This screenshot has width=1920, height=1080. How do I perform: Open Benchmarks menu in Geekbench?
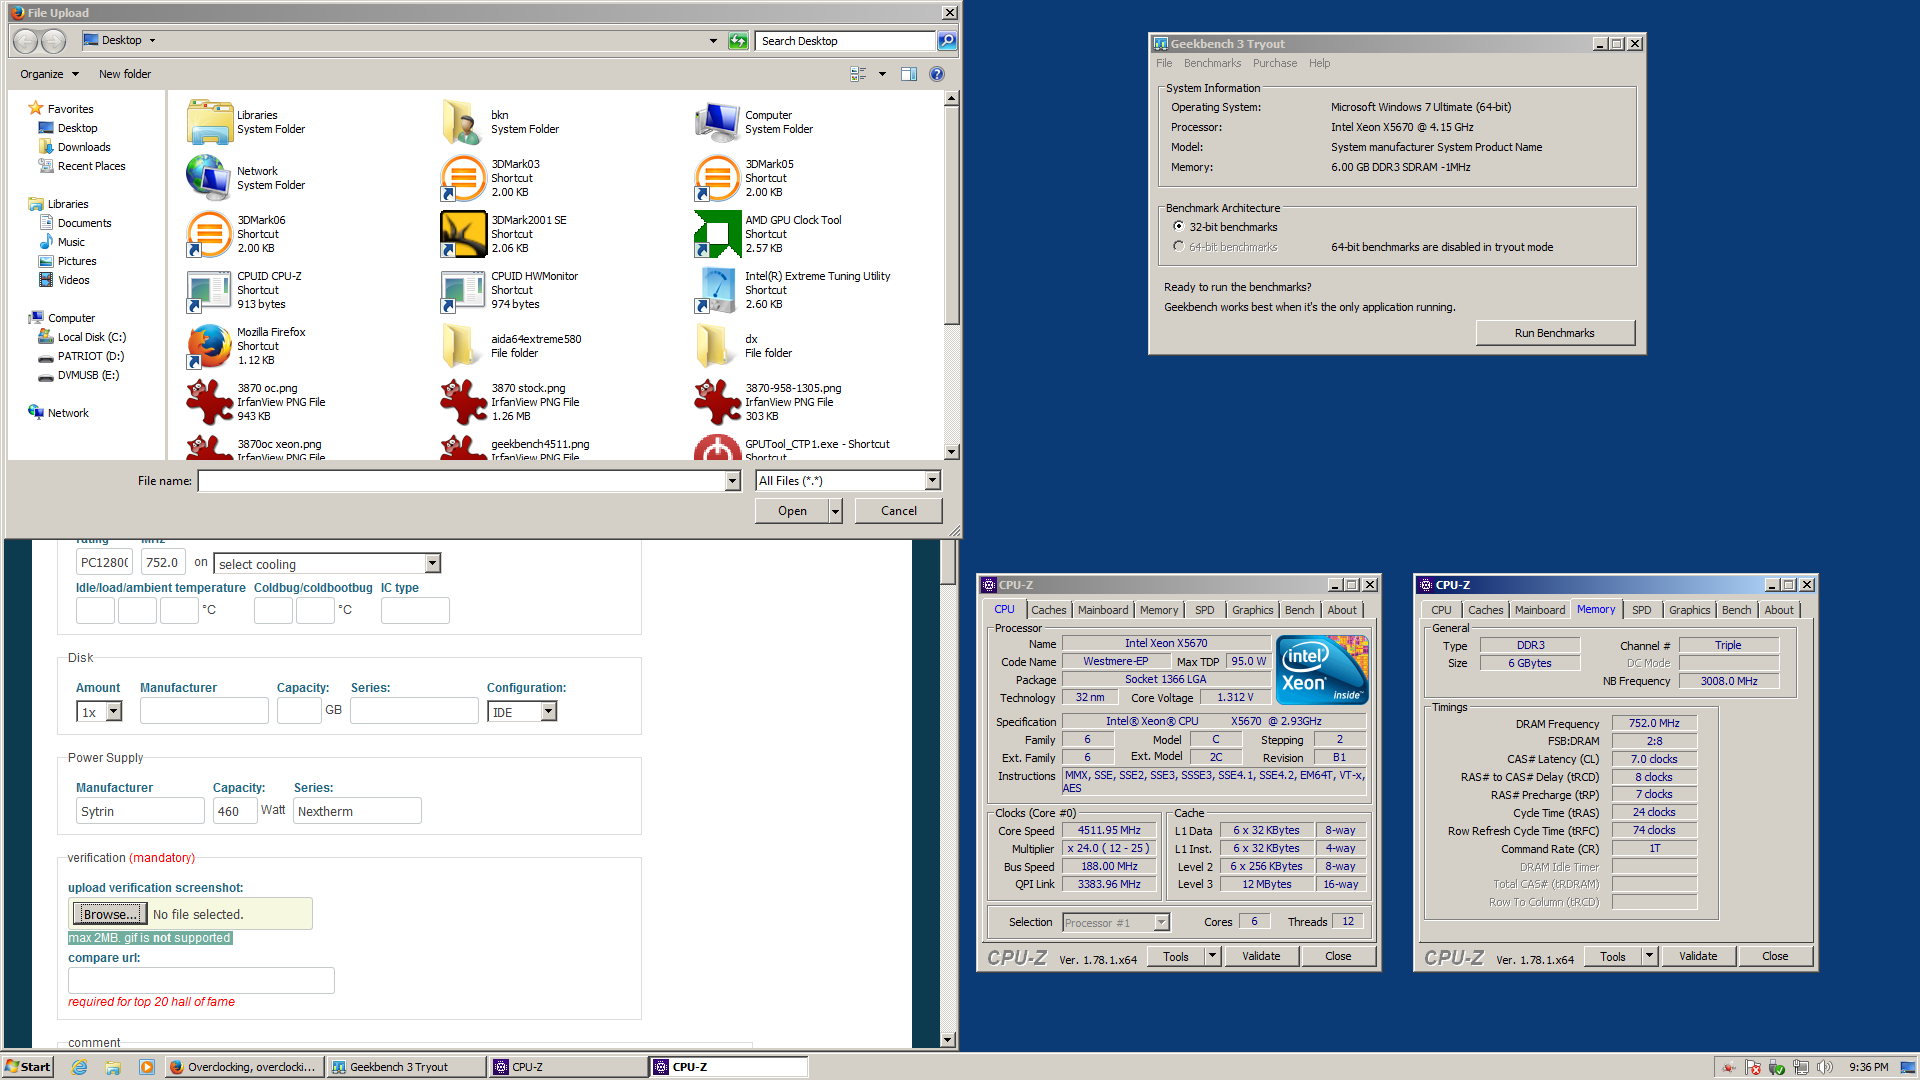(1212, 63)
